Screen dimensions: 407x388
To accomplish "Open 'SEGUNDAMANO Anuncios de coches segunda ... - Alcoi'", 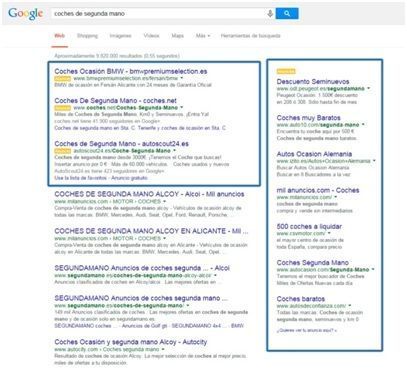I will point(142,268).
